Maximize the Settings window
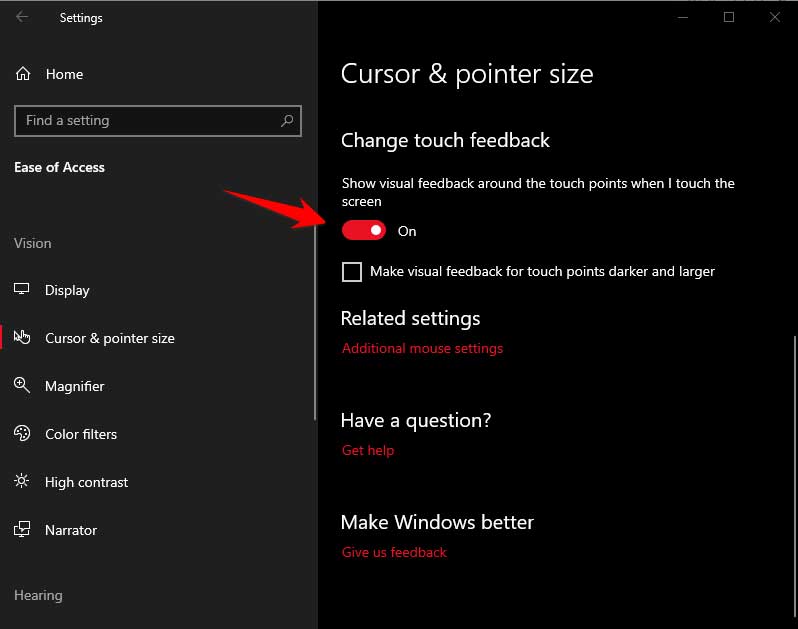Image resolution: width=798 pixels, height=629 pixels. [729, 17]
